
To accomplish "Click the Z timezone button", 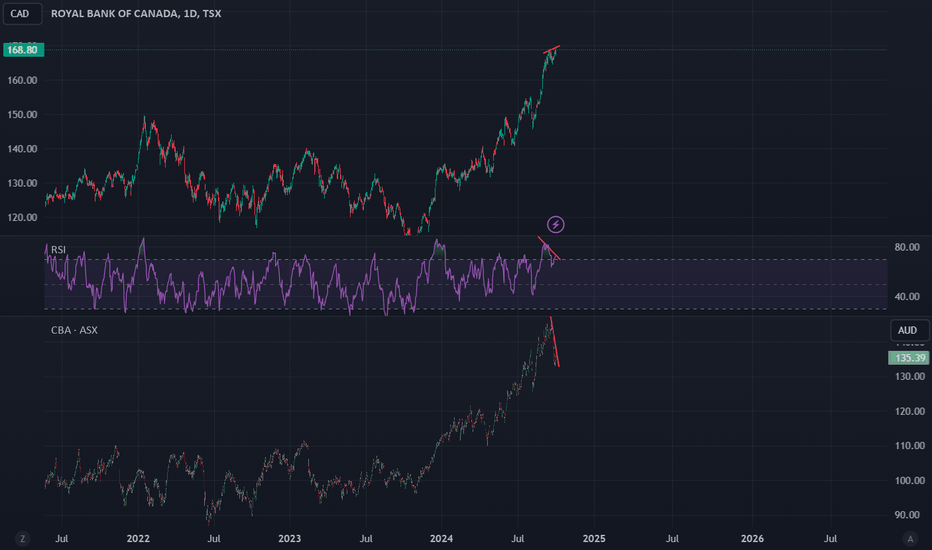I will [23, 539].
